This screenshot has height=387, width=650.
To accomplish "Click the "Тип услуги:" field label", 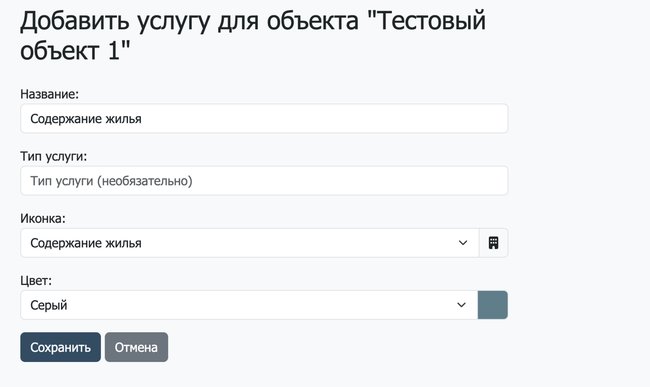I will click(54, 157).
